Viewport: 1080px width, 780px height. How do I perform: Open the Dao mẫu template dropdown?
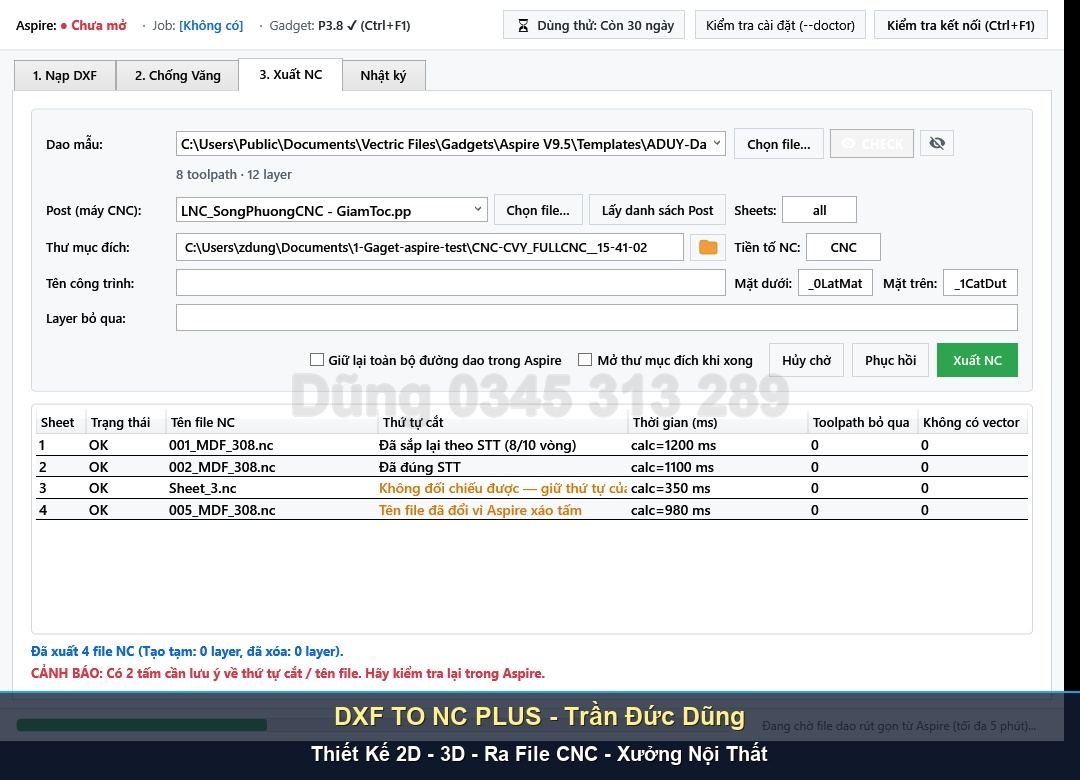(x=450, y=143)
